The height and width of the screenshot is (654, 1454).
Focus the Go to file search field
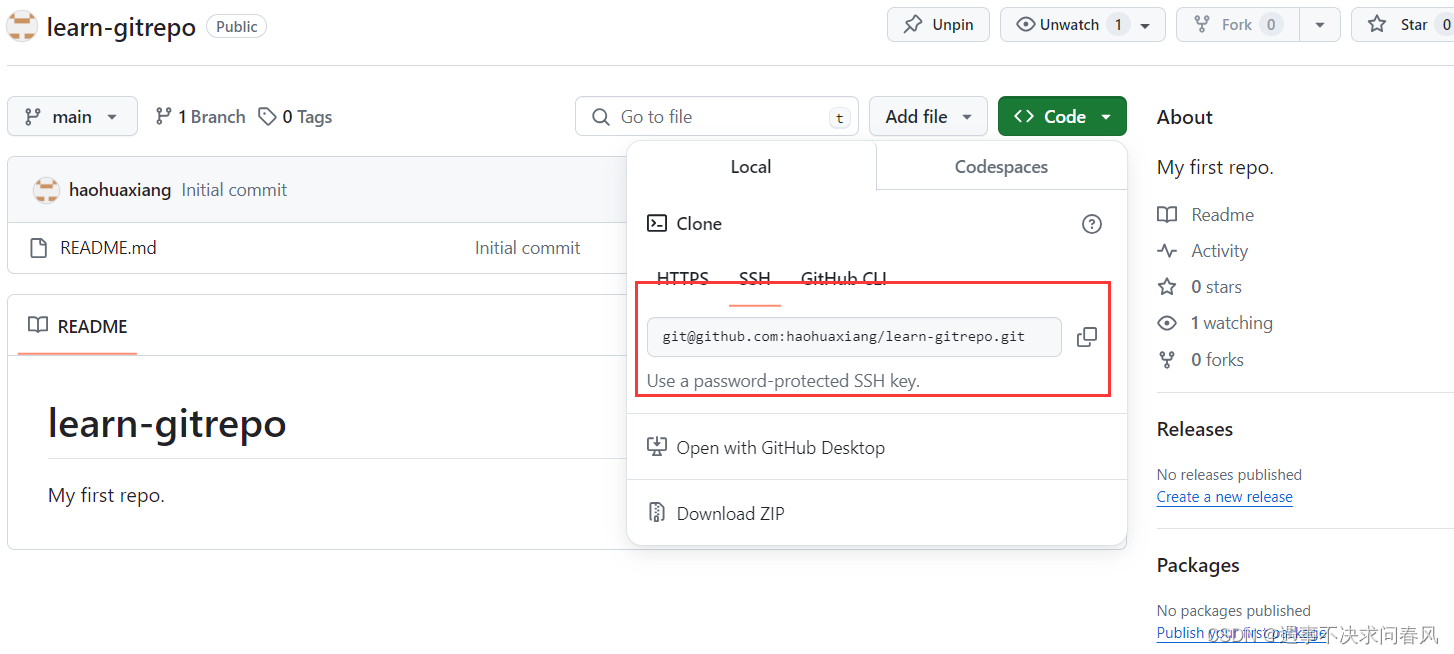[x=717, y=116]
